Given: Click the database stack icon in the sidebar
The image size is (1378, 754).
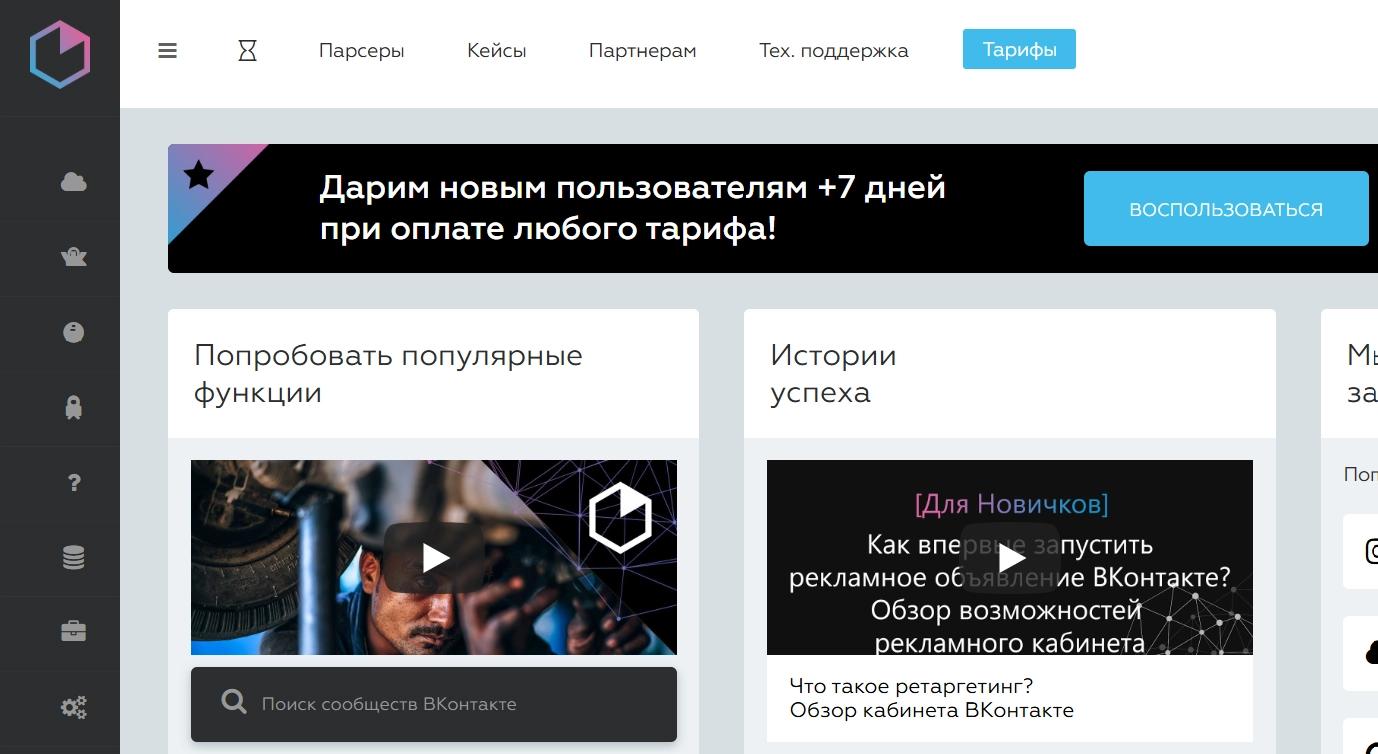Looking at the screenshot, I should [x=73, y=557].
